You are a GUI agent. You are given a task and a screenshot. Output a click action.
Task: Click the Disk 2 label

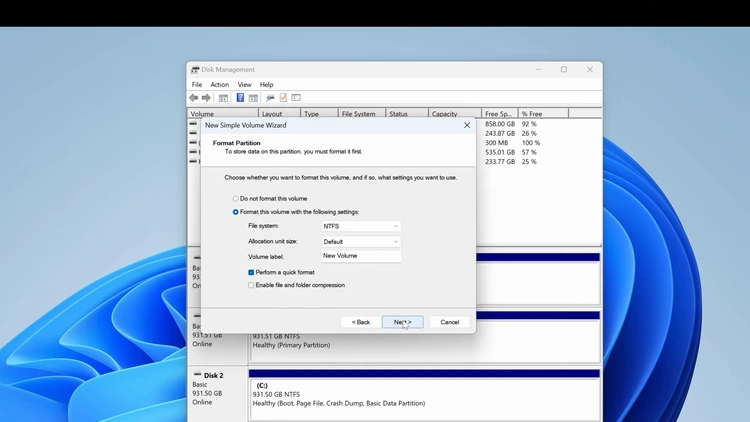point(214,376)
